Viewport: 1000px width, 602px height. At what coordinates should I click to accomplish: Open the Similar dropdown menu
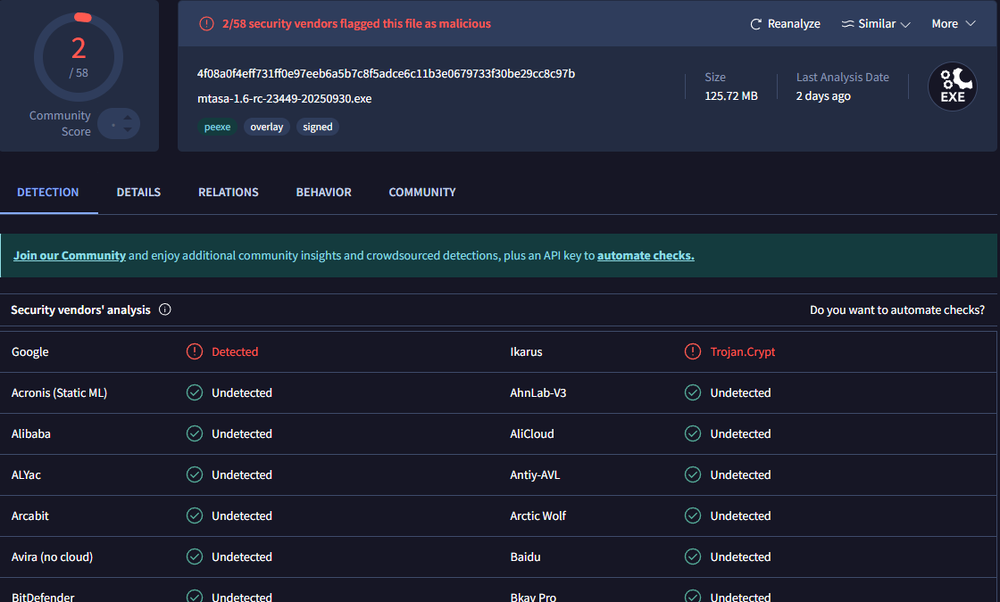click(876, 24)
